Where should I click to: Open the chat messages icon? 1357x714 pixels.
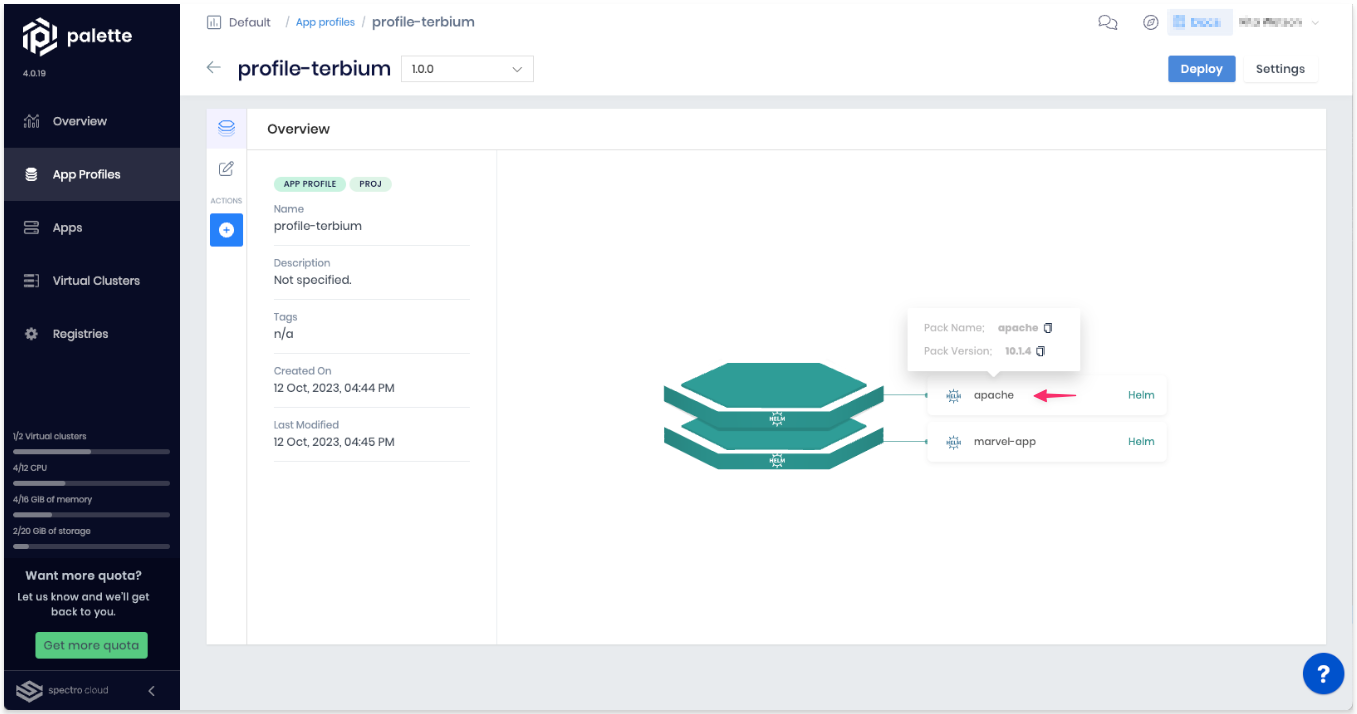[1107, 23]
